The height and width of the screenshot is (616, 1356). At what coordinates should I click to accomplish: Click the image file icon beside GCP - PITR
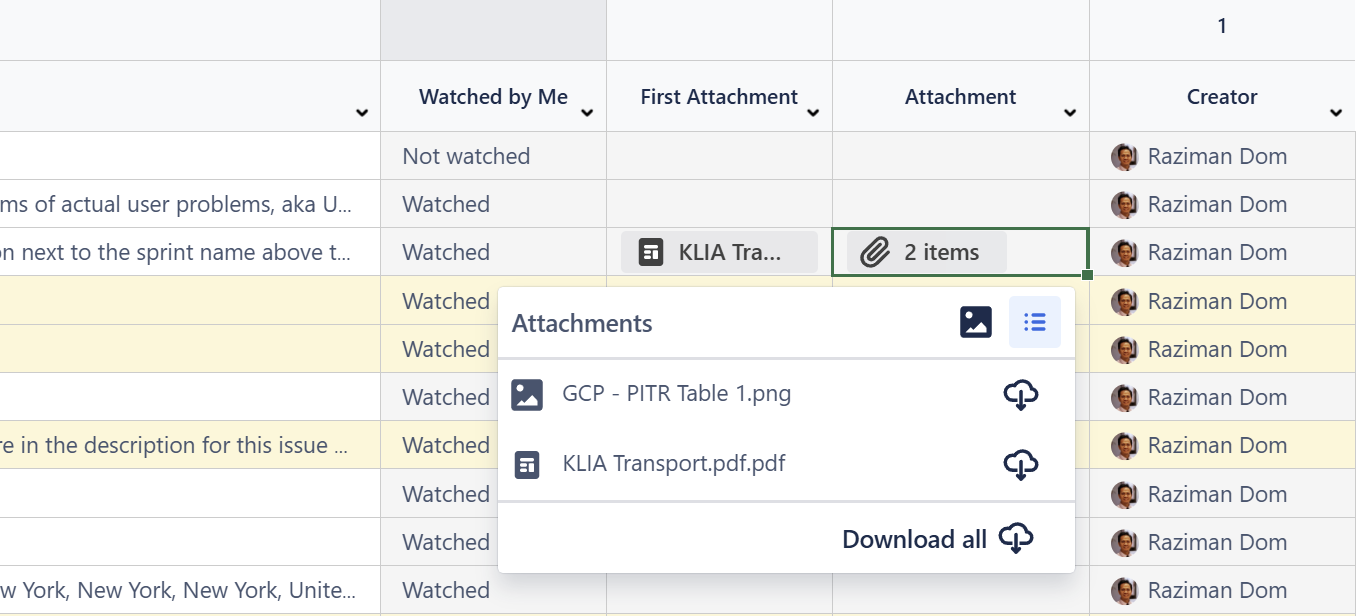point(527,394)
